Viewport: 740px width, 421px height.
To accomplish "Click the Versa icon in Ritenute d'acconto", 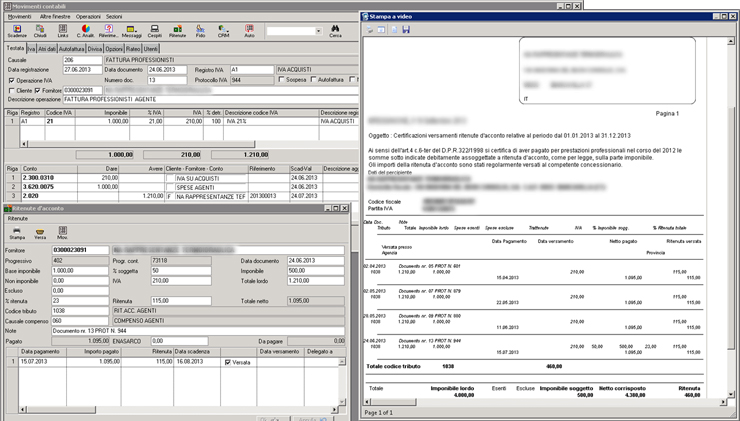I will 40,233.
